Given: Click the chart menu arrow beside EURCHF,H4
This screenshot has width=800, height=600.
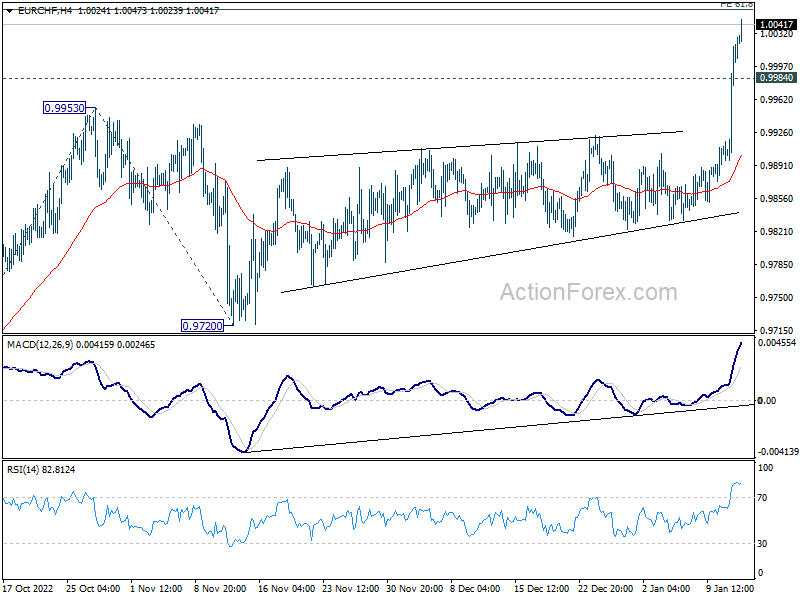Looking at the screenshot, I should pyautogui.click(x=9, y=11).
